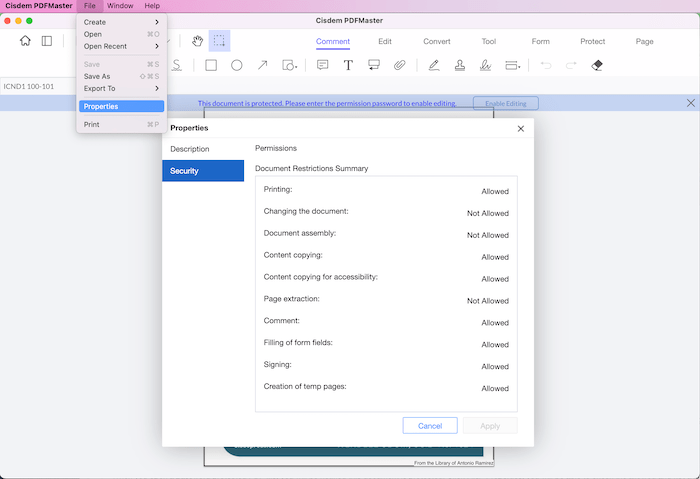
Task: Choose Save As from File menu
Action: [x=121, y=76]
